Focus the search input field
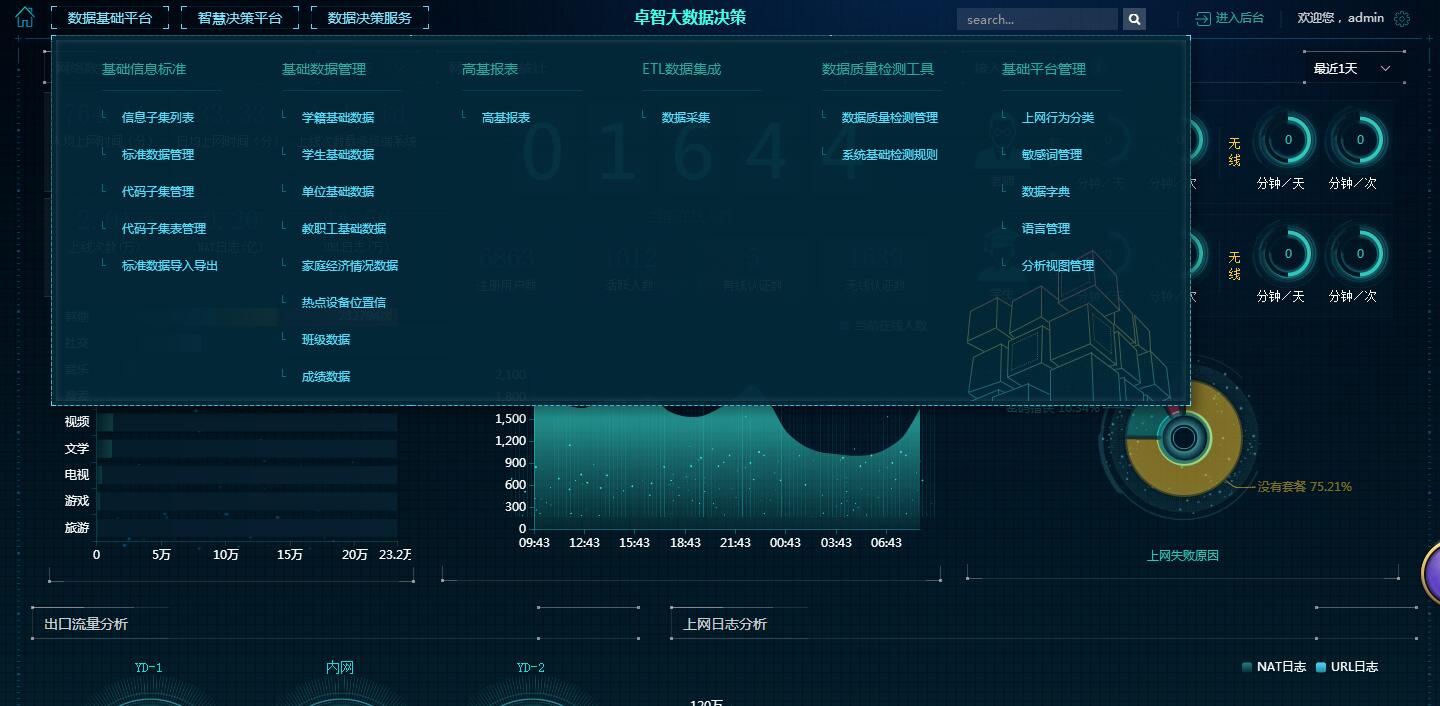The height and width of the screenshot is (706, 1440). [x=1036, y=19]
